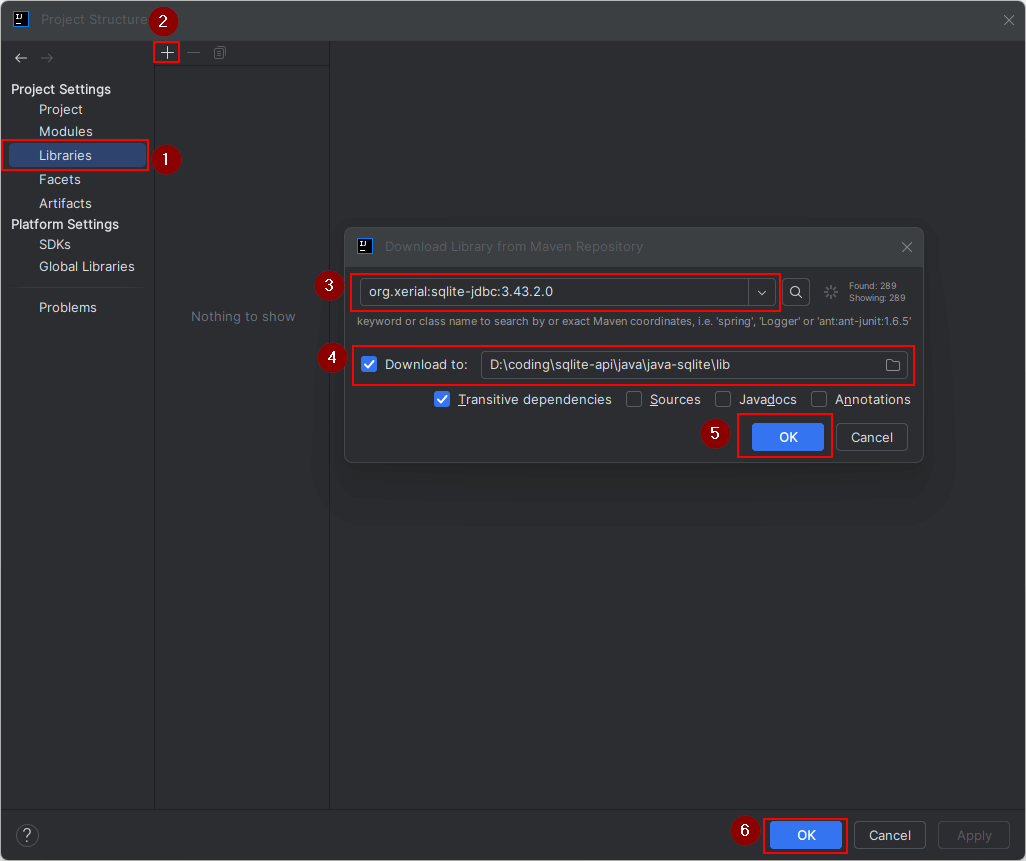The height and width of the screenshot is (861, 1026).
Task: Enable the Javadocs checkbox
Action: tap(723, 399)
